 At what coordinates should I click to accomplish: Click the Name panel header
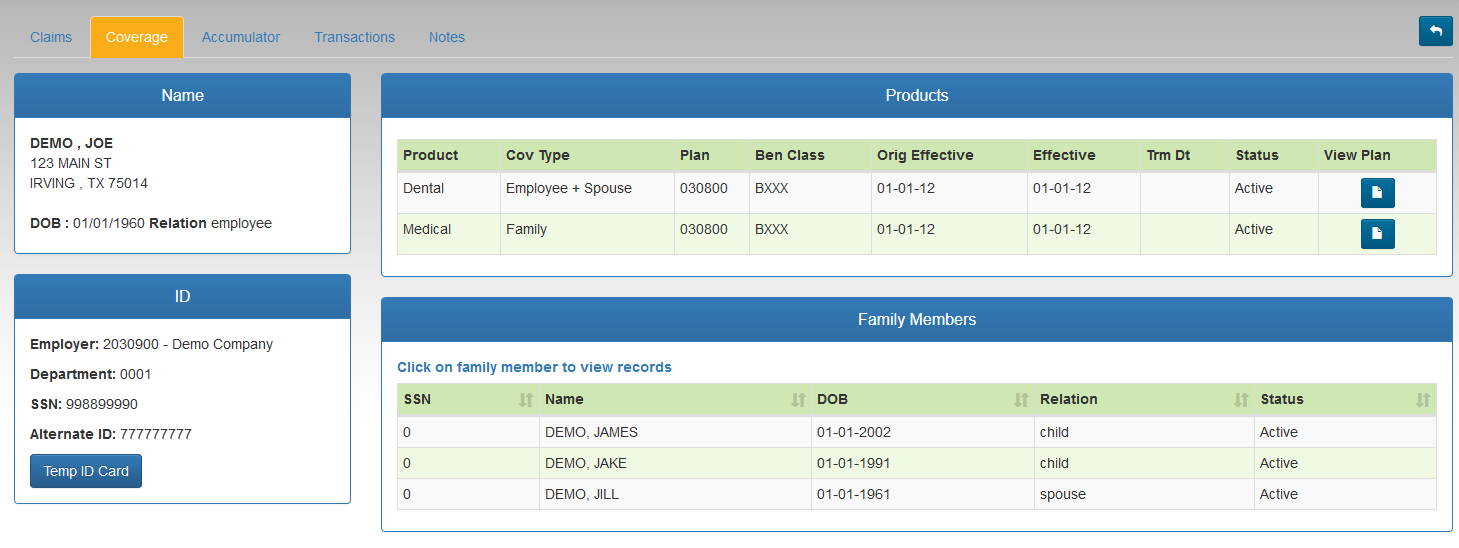click(x=182, y=96)
